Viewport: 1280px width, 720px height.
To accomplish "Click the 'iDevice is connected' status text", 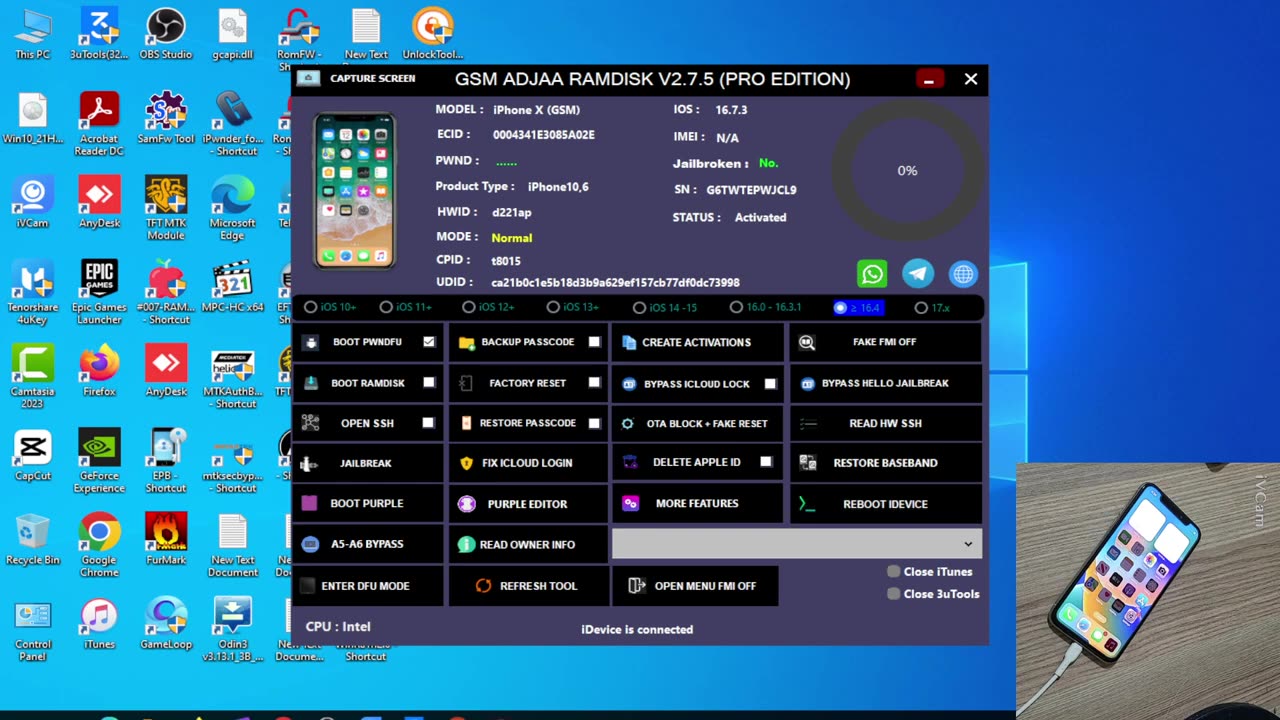I will 637,629.
